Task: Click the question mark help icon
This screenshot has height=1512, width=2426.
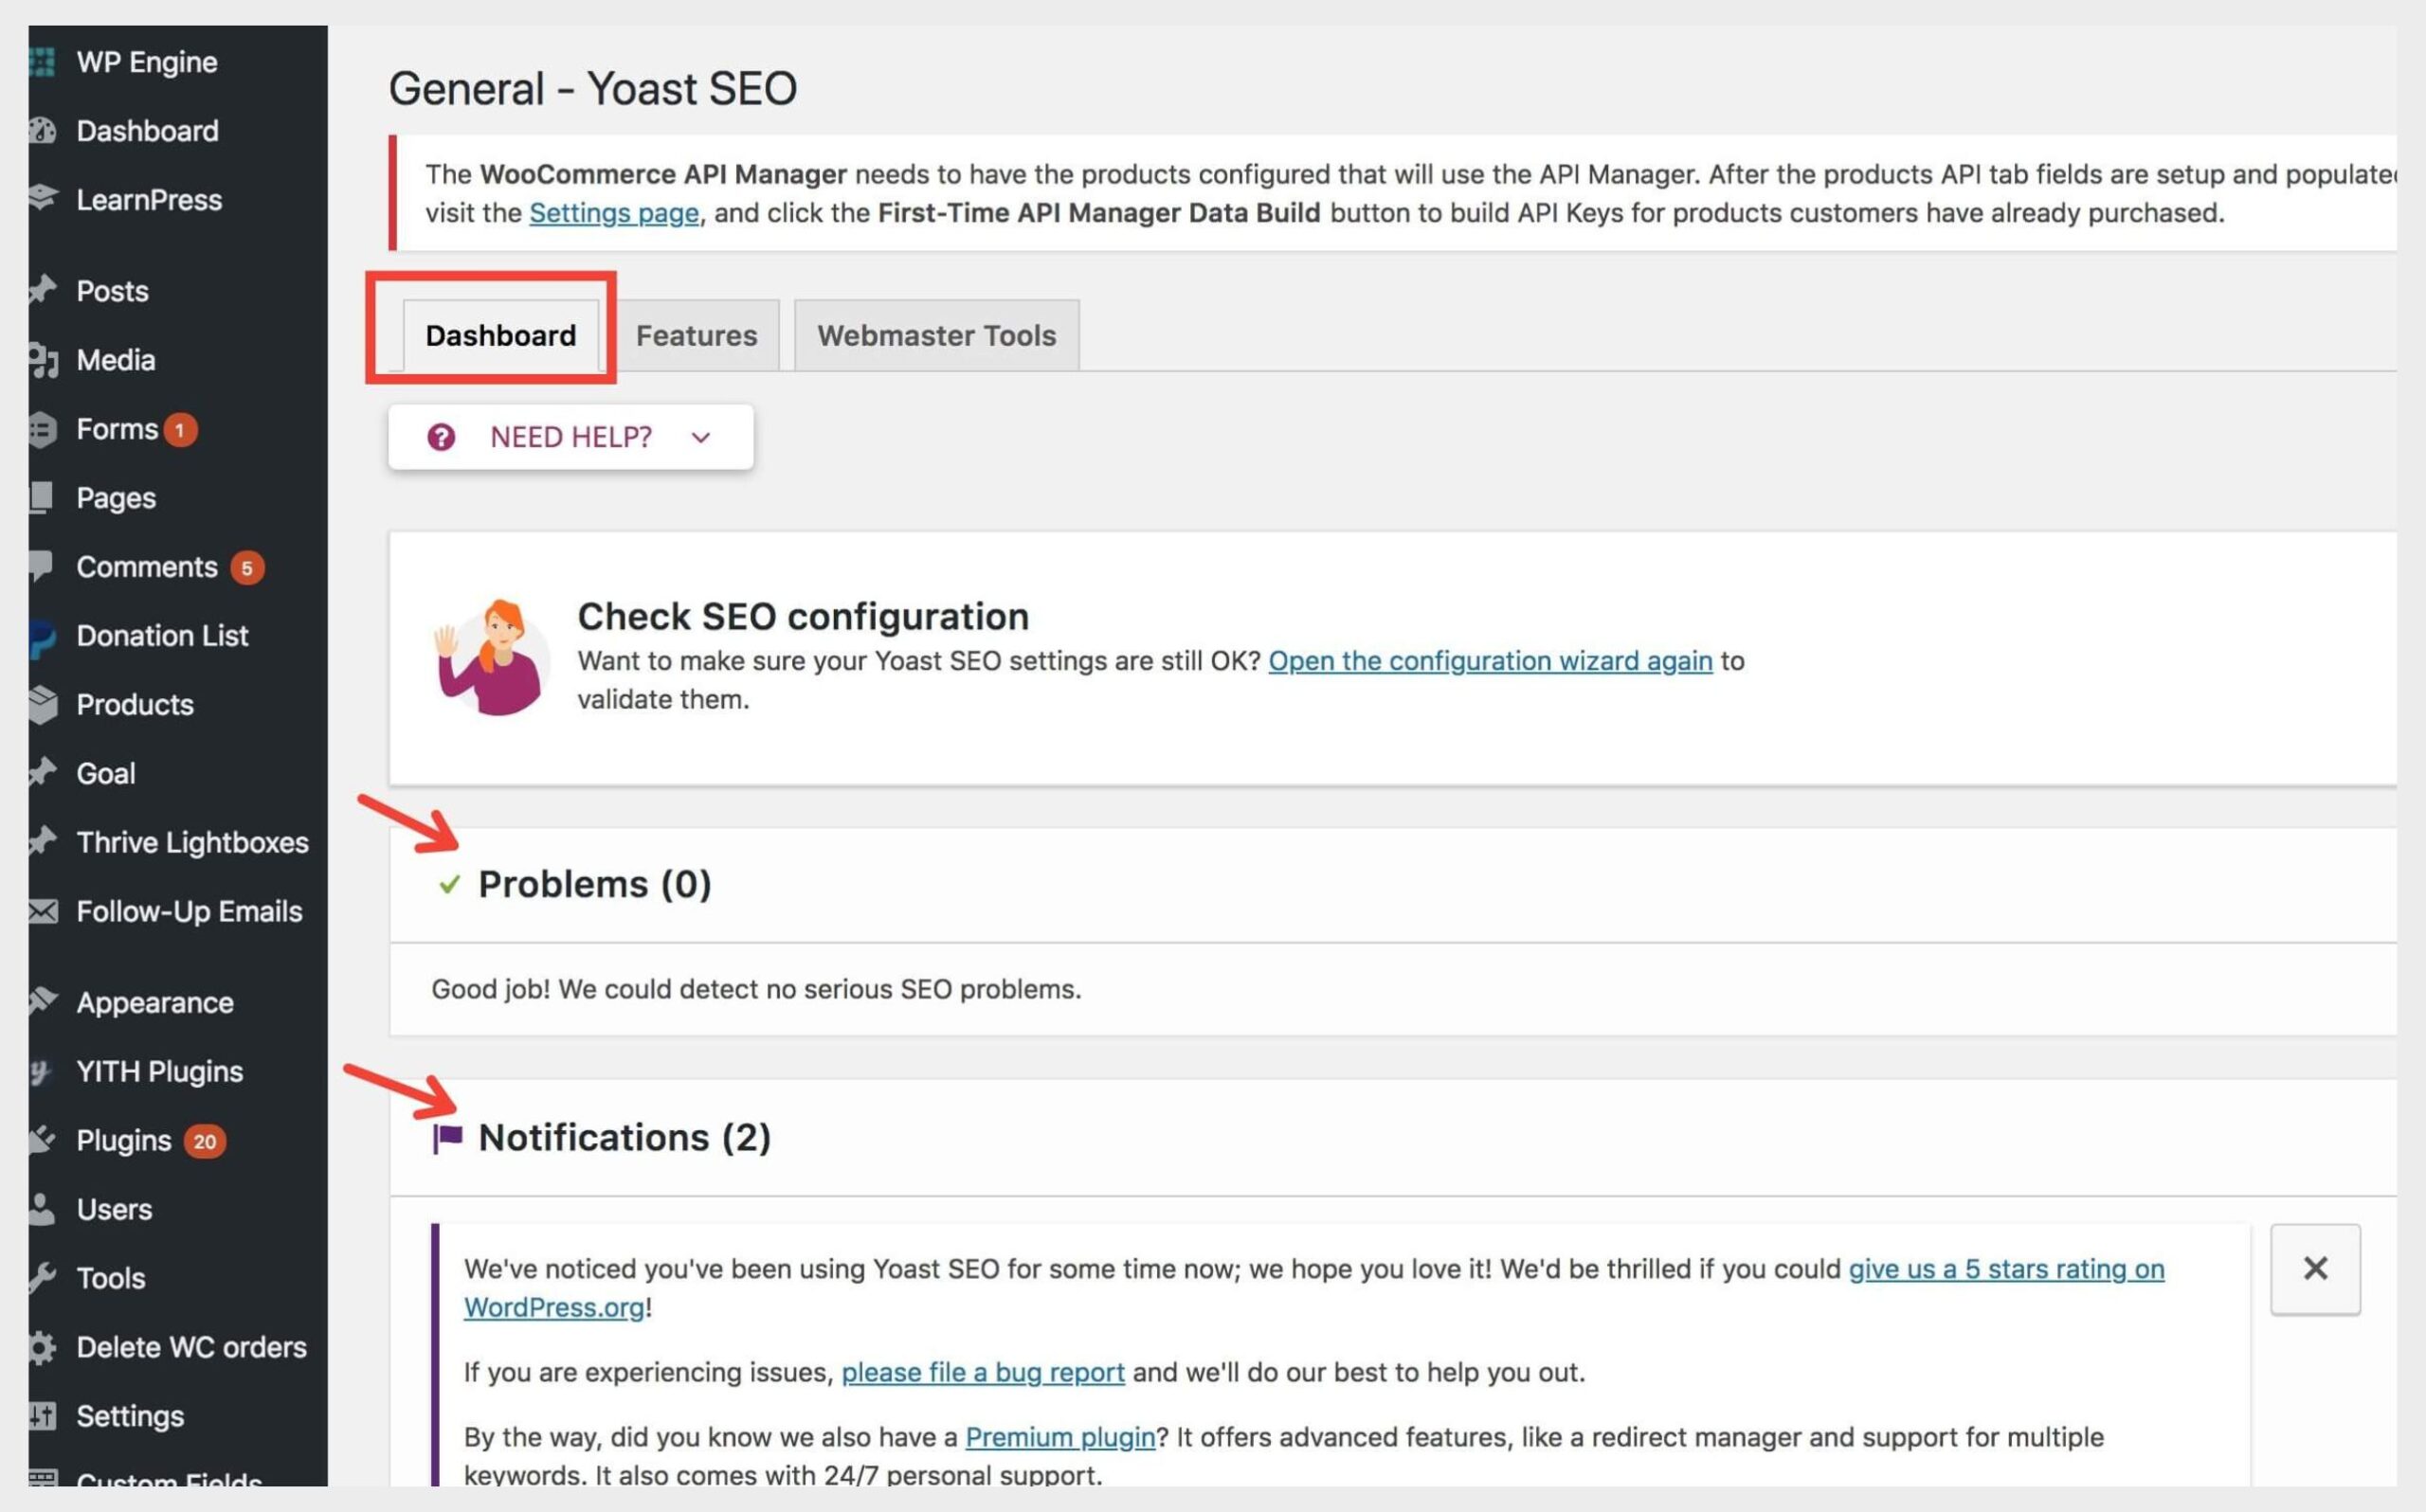Action: point(441,437)
